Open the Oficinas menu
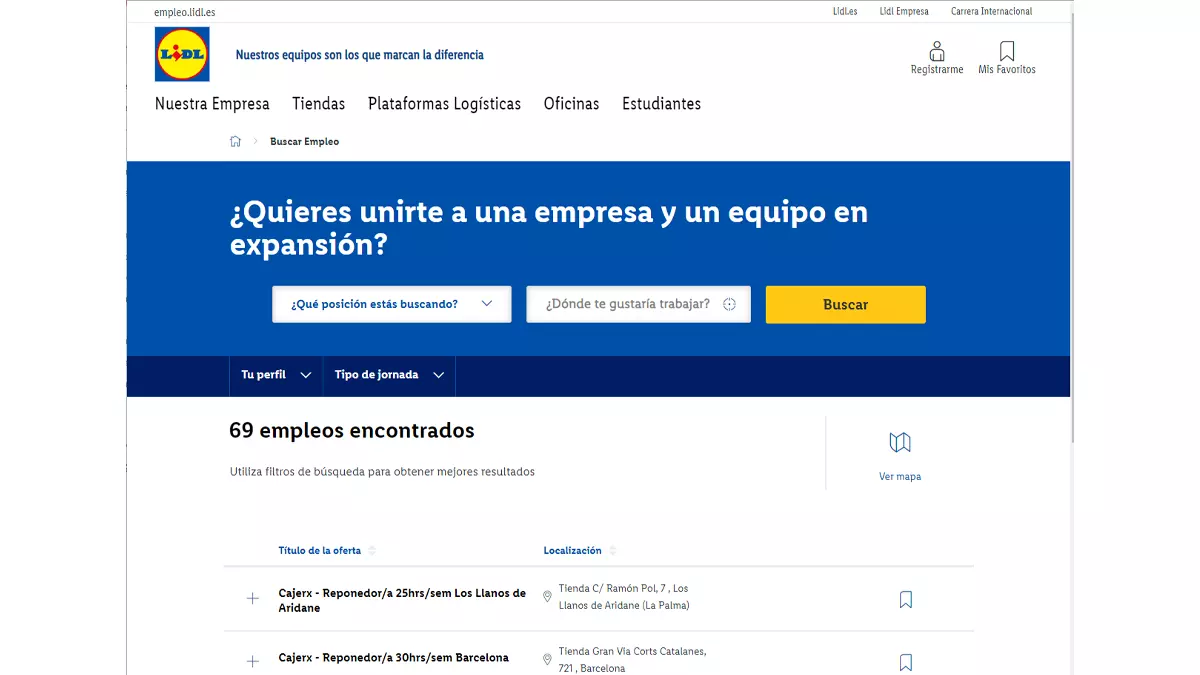The height and width of the screenshot is (675, 1200). click(572, 104)
